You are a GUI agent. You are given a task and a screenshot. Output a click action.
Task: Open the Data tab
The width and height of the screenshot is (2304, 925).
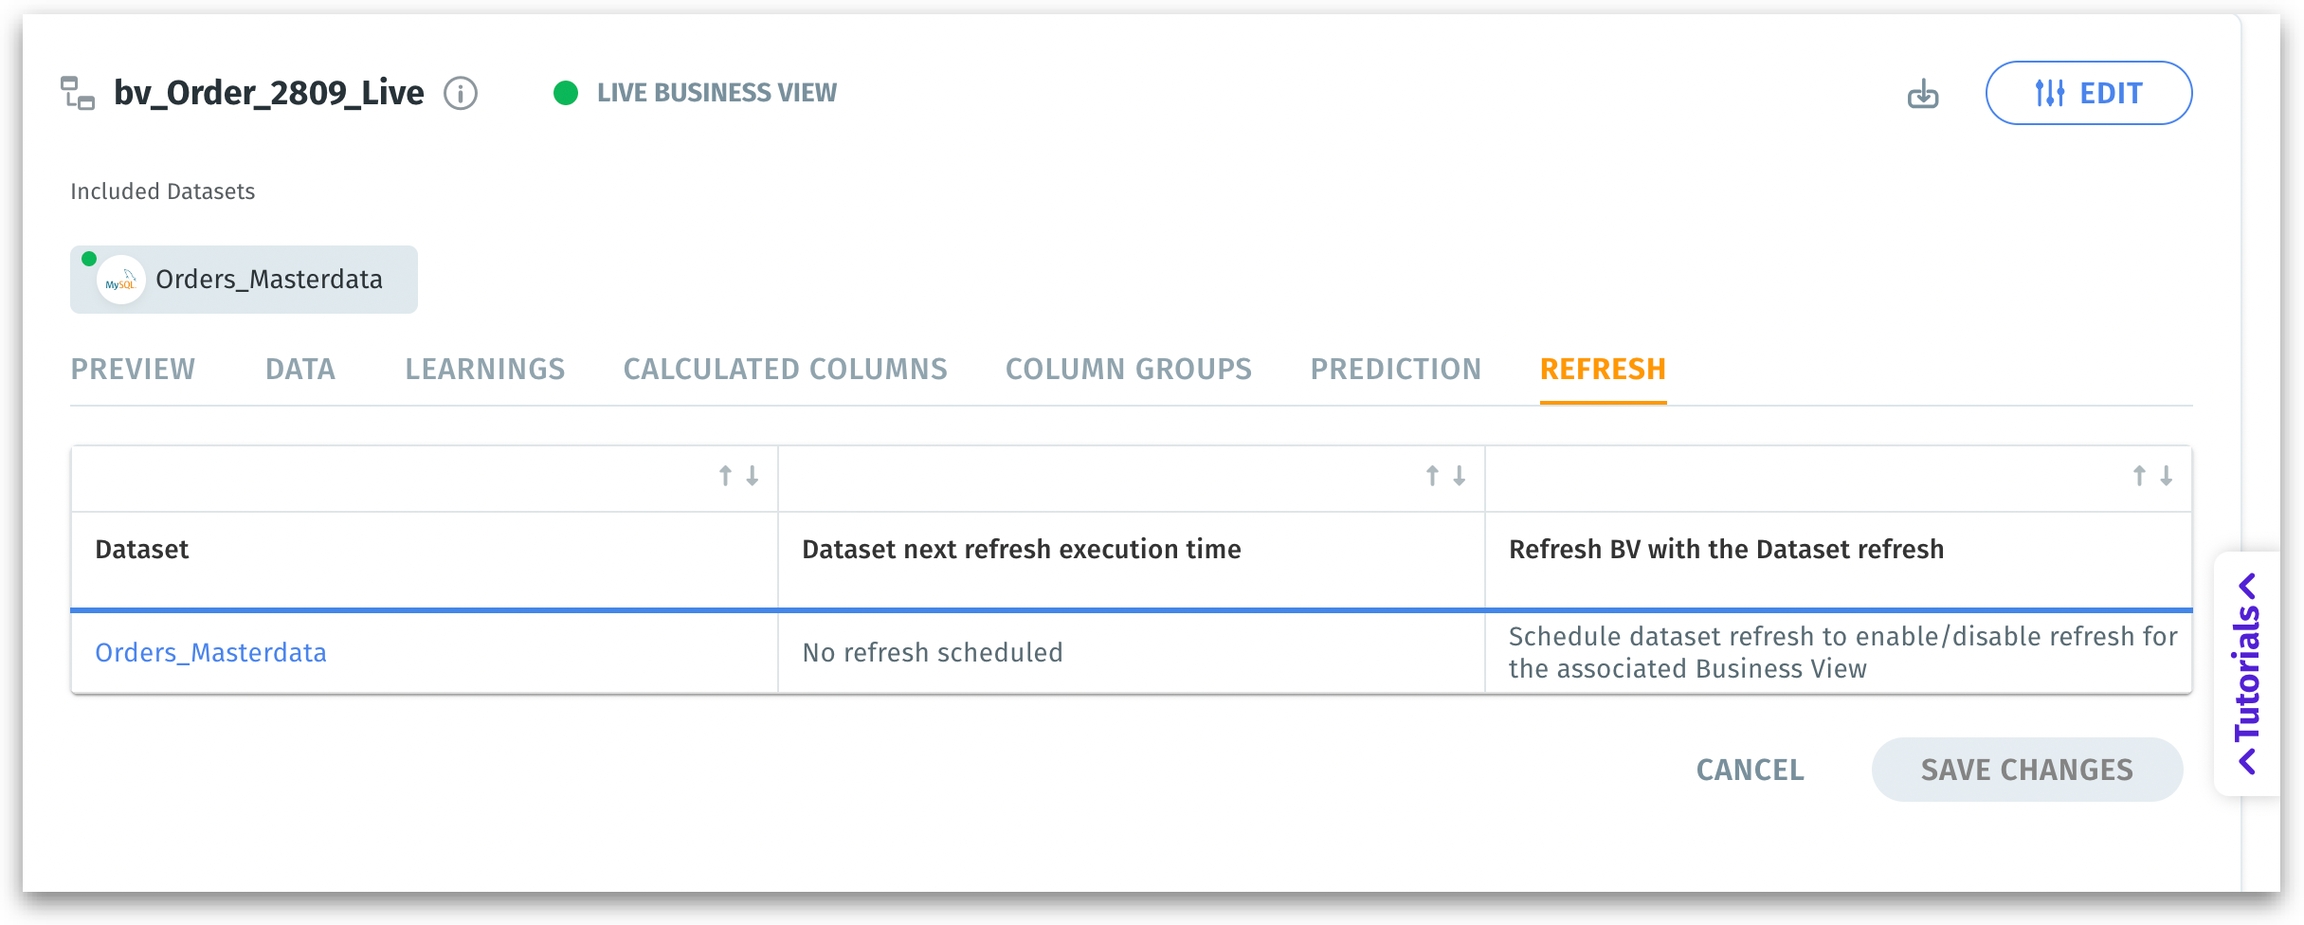coord(300,369)
